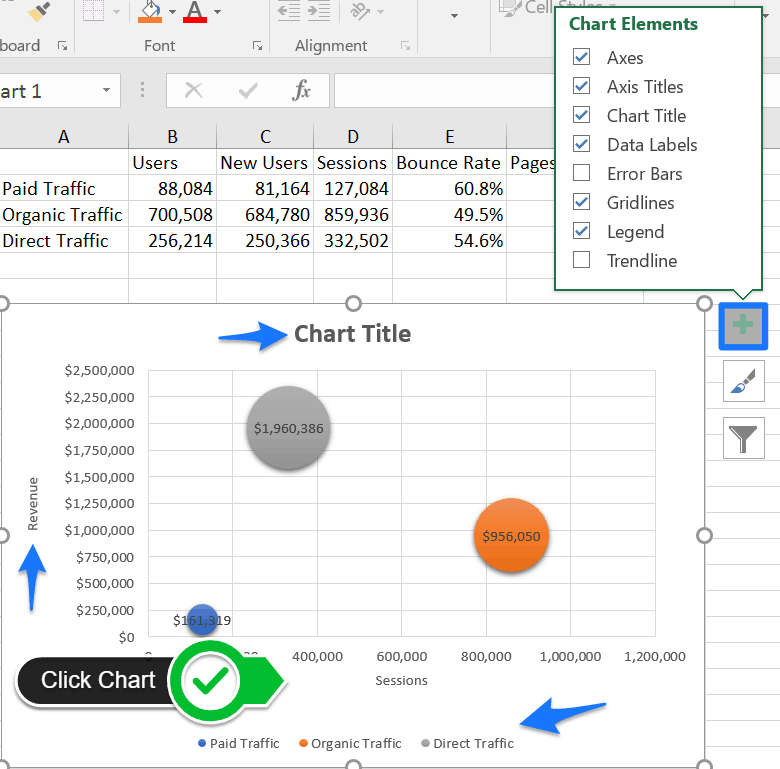Click the Sessions horizontal axis title
This screenshot has height=769, width=780.
[401, 680]
